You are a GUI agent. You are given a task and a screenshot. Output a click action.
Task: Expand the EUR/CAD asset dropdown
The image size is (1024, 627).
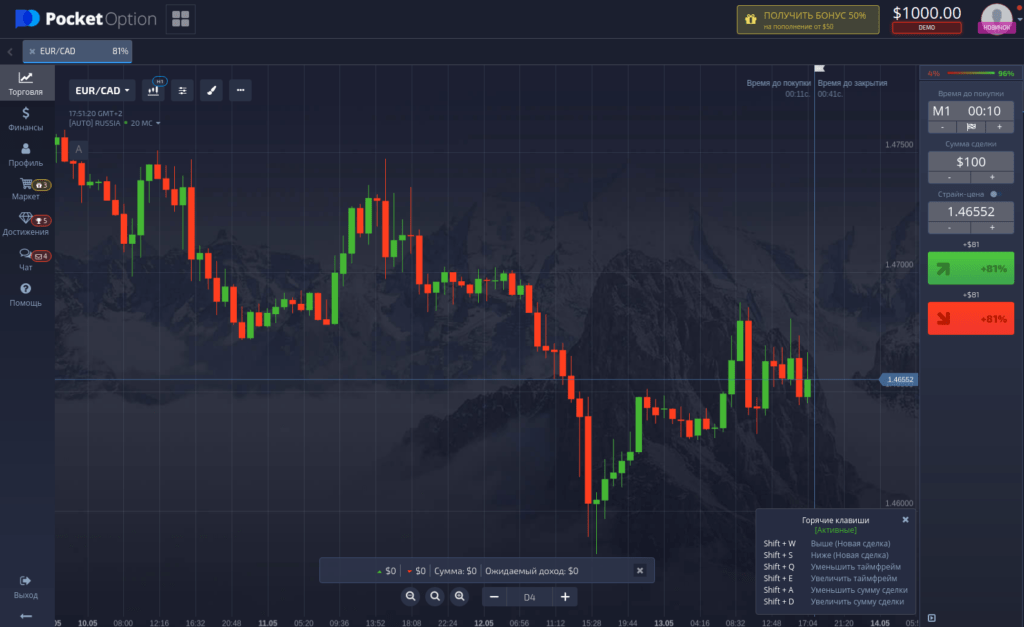pyautogui.click(x=102, y=90)
